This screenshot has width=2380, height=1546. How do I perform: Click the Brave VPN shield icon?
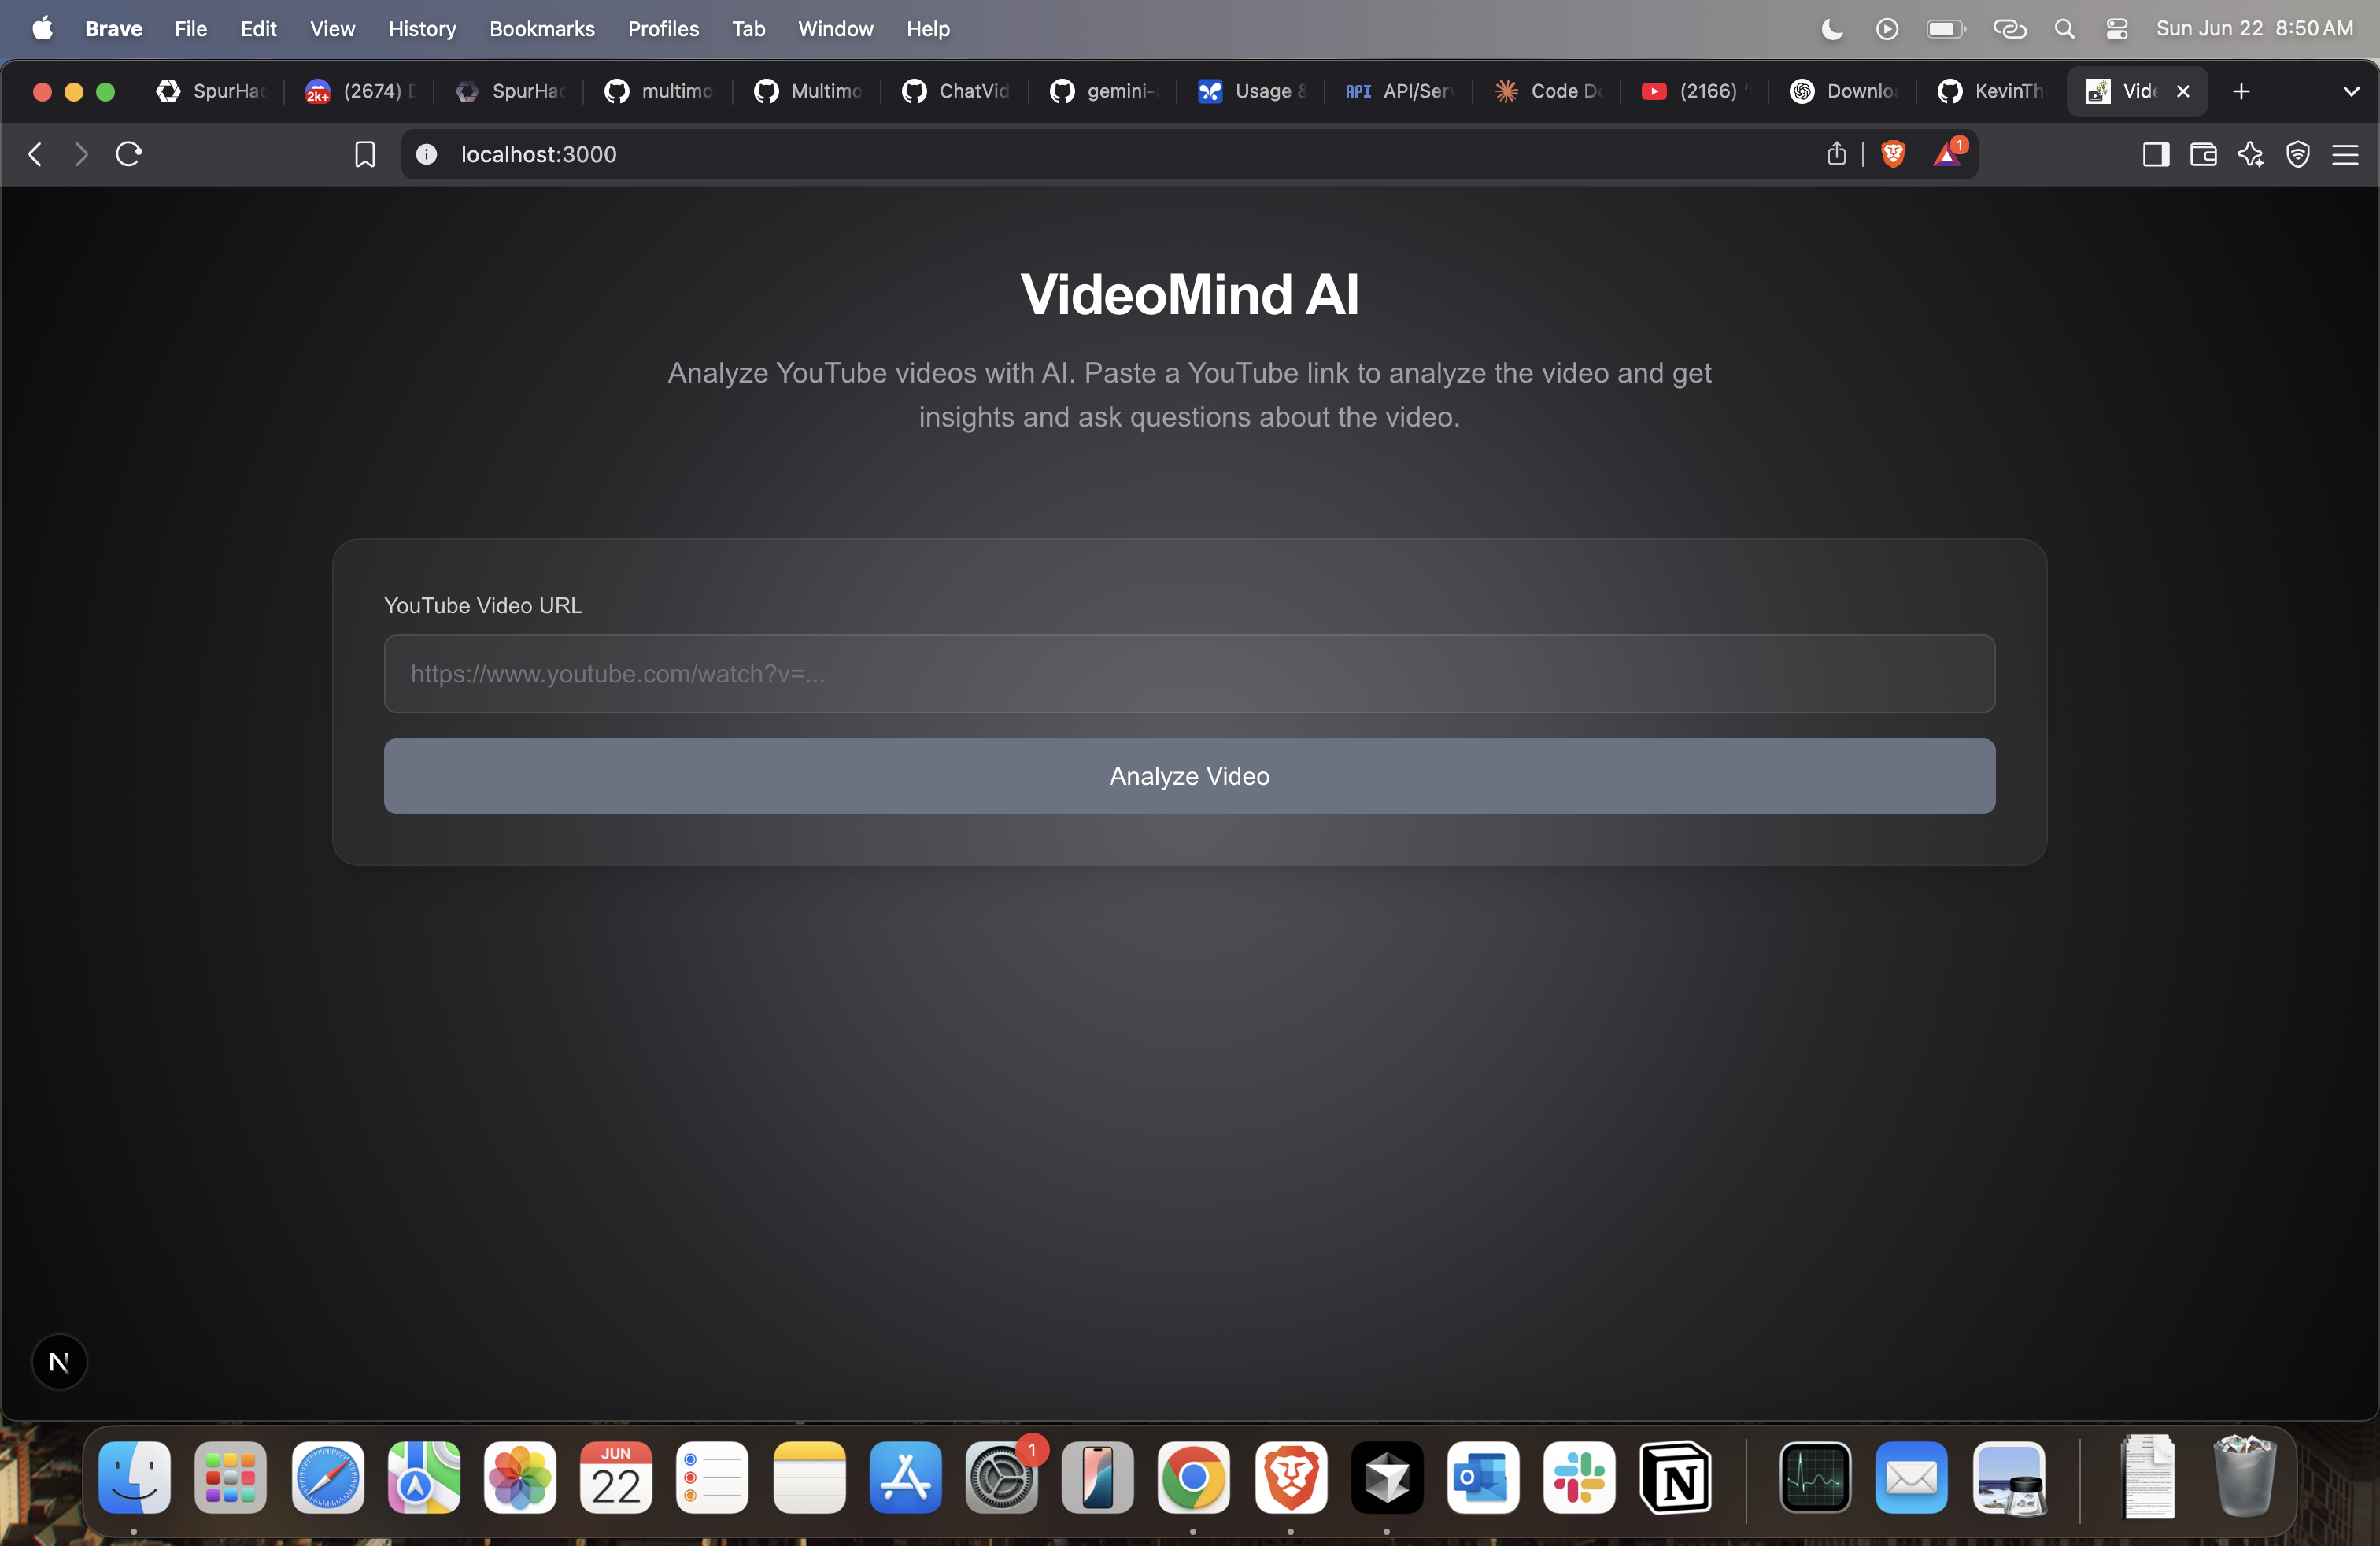(x=2297, y=154)
